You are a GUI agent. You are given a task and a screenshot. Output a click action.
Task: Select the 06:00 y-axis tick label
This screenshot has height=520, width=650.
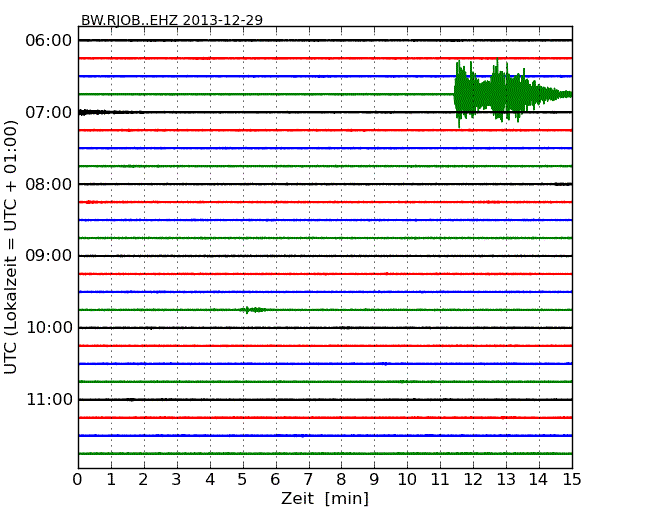49,41
